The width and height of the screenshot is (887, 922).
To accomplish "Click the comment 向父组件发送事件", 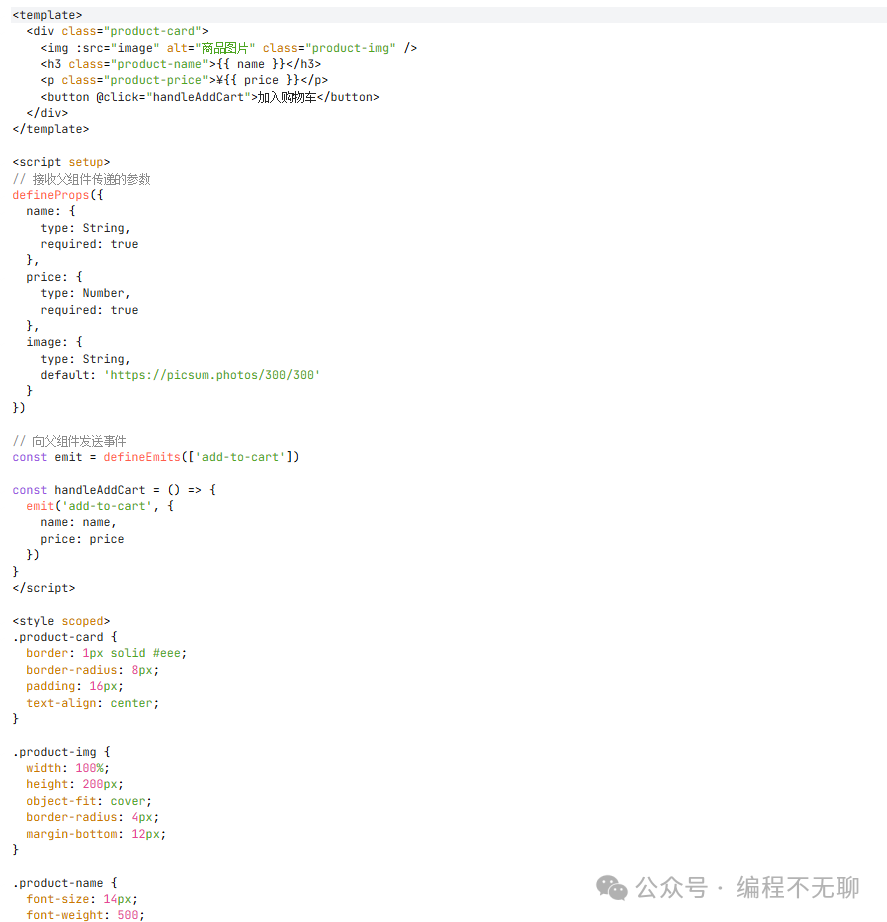I will point(69,441).
